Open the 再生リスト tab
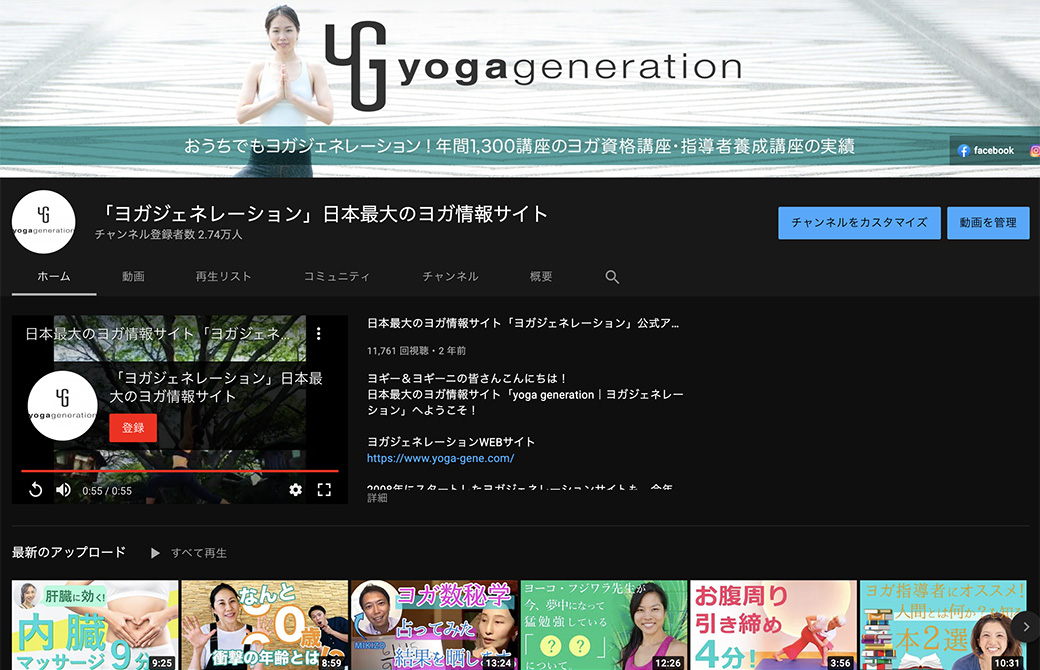The image size is (1040, 670). pyautogui.click(x=223, y=276)
